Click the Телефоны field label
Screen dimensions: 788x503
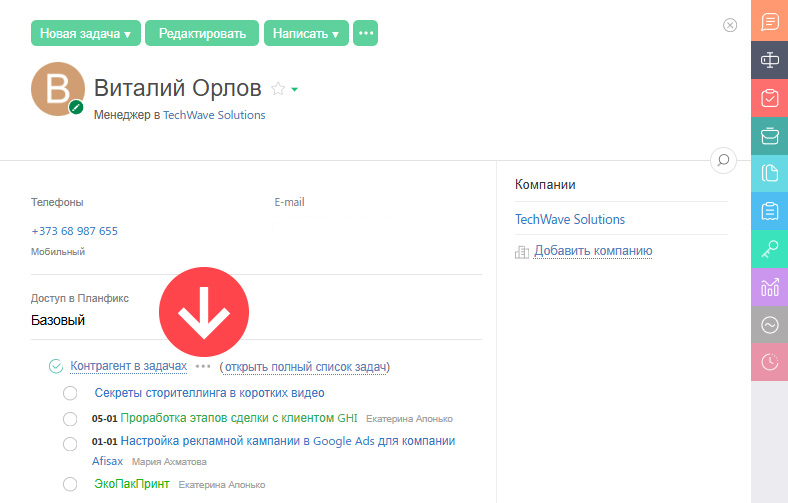57,202
